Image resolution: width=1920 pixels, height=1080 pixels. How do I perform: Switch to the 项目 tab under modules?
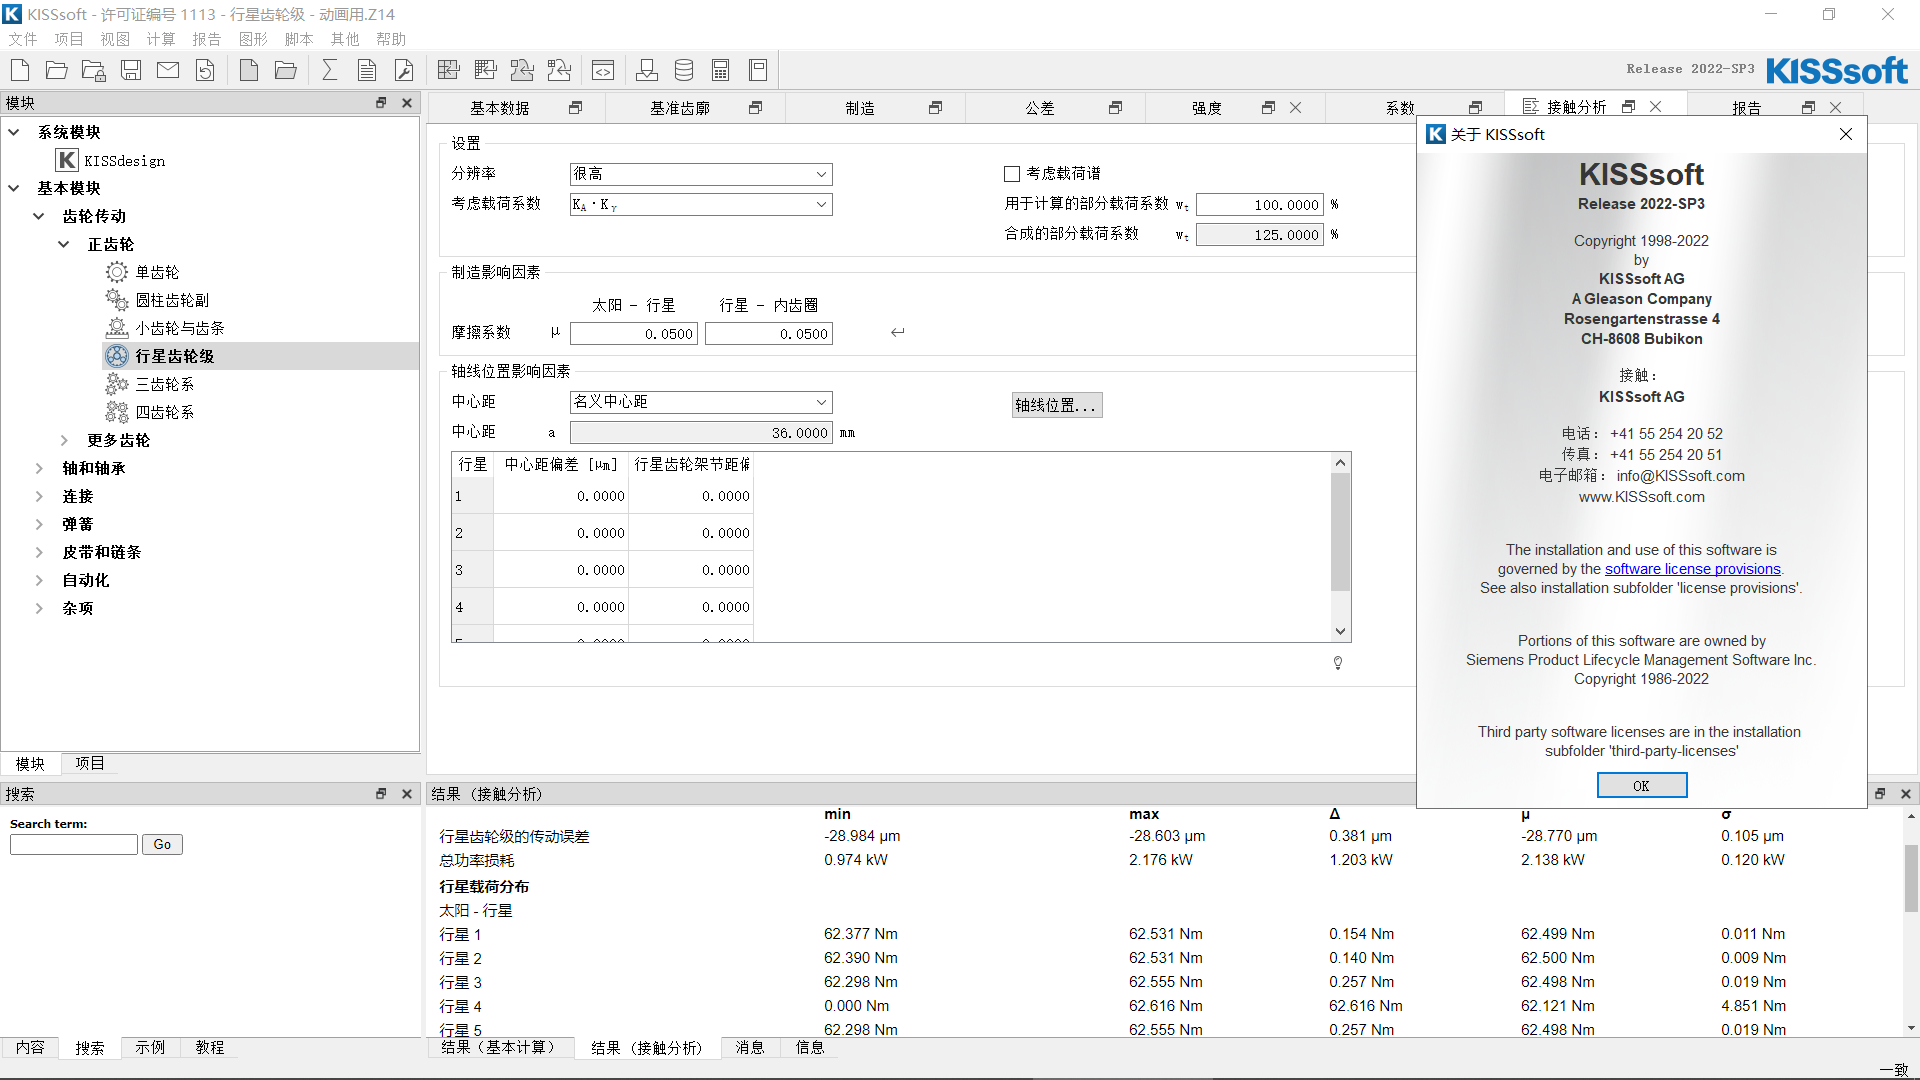[x=90, y=763]
